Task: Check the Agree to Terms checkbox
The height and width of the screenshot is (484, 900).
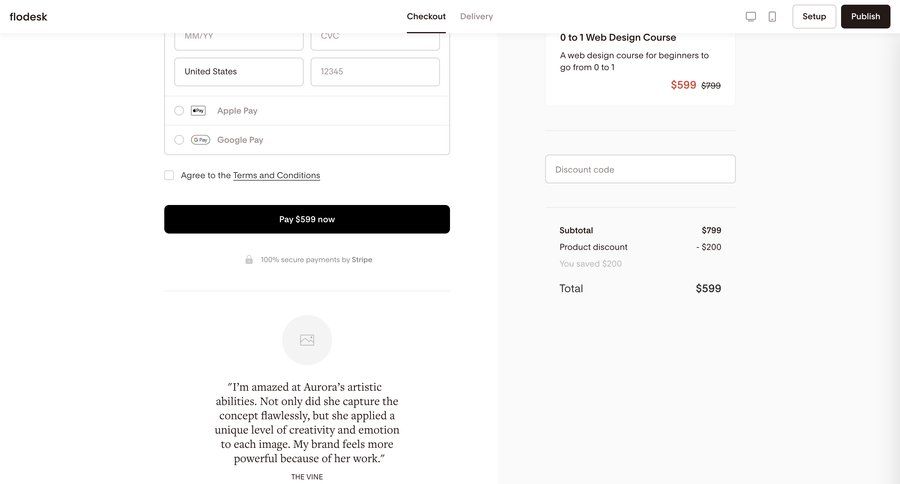Action: click(x=169, y=175)
